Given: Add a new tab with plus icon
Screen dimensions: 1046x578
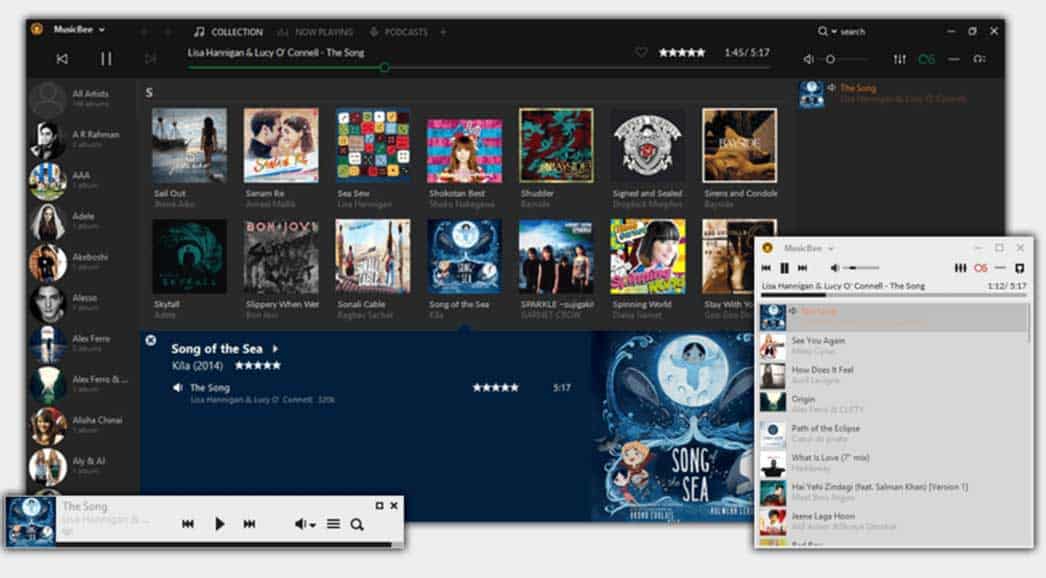Looking at the screenshot, I should click(x=443, y=31).
